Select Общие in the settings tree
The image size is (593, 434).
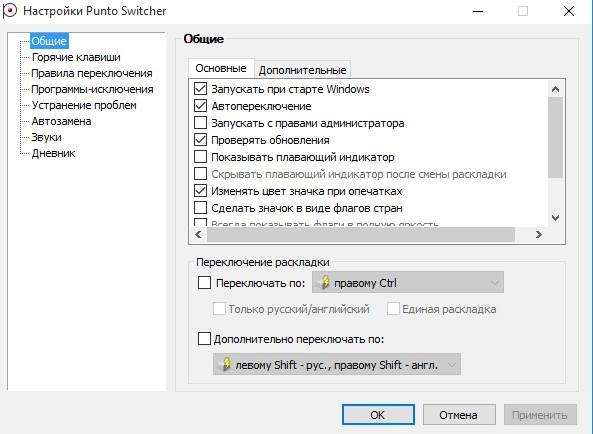coord(49,41)
